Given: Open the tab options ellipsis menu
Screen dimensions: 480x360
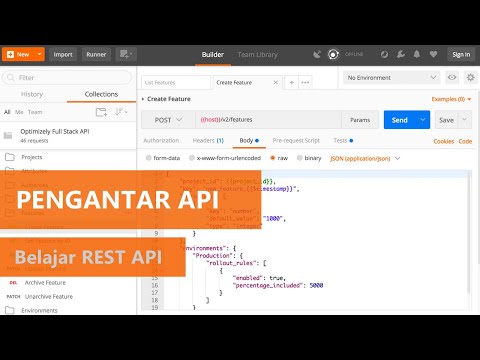Looking at the screenshot, I should (305, 82).
